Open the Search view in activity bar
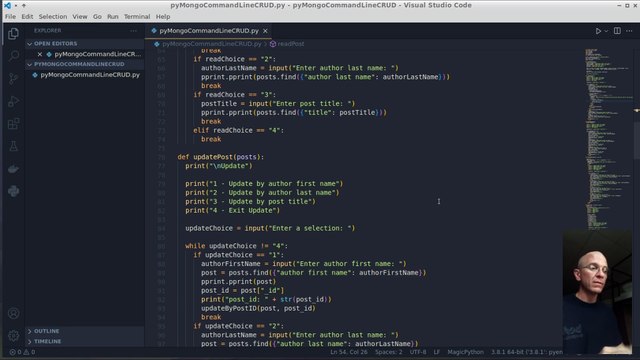 13,56
